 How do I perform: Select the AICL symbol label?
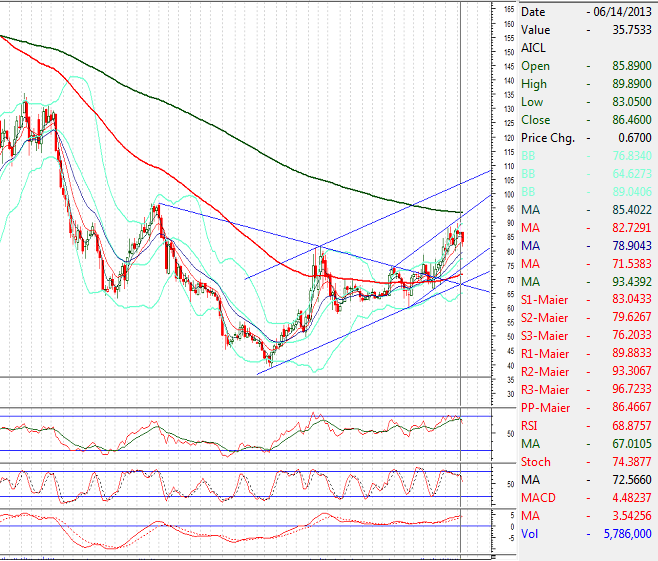pyautogui.click(x=534, y=48)
